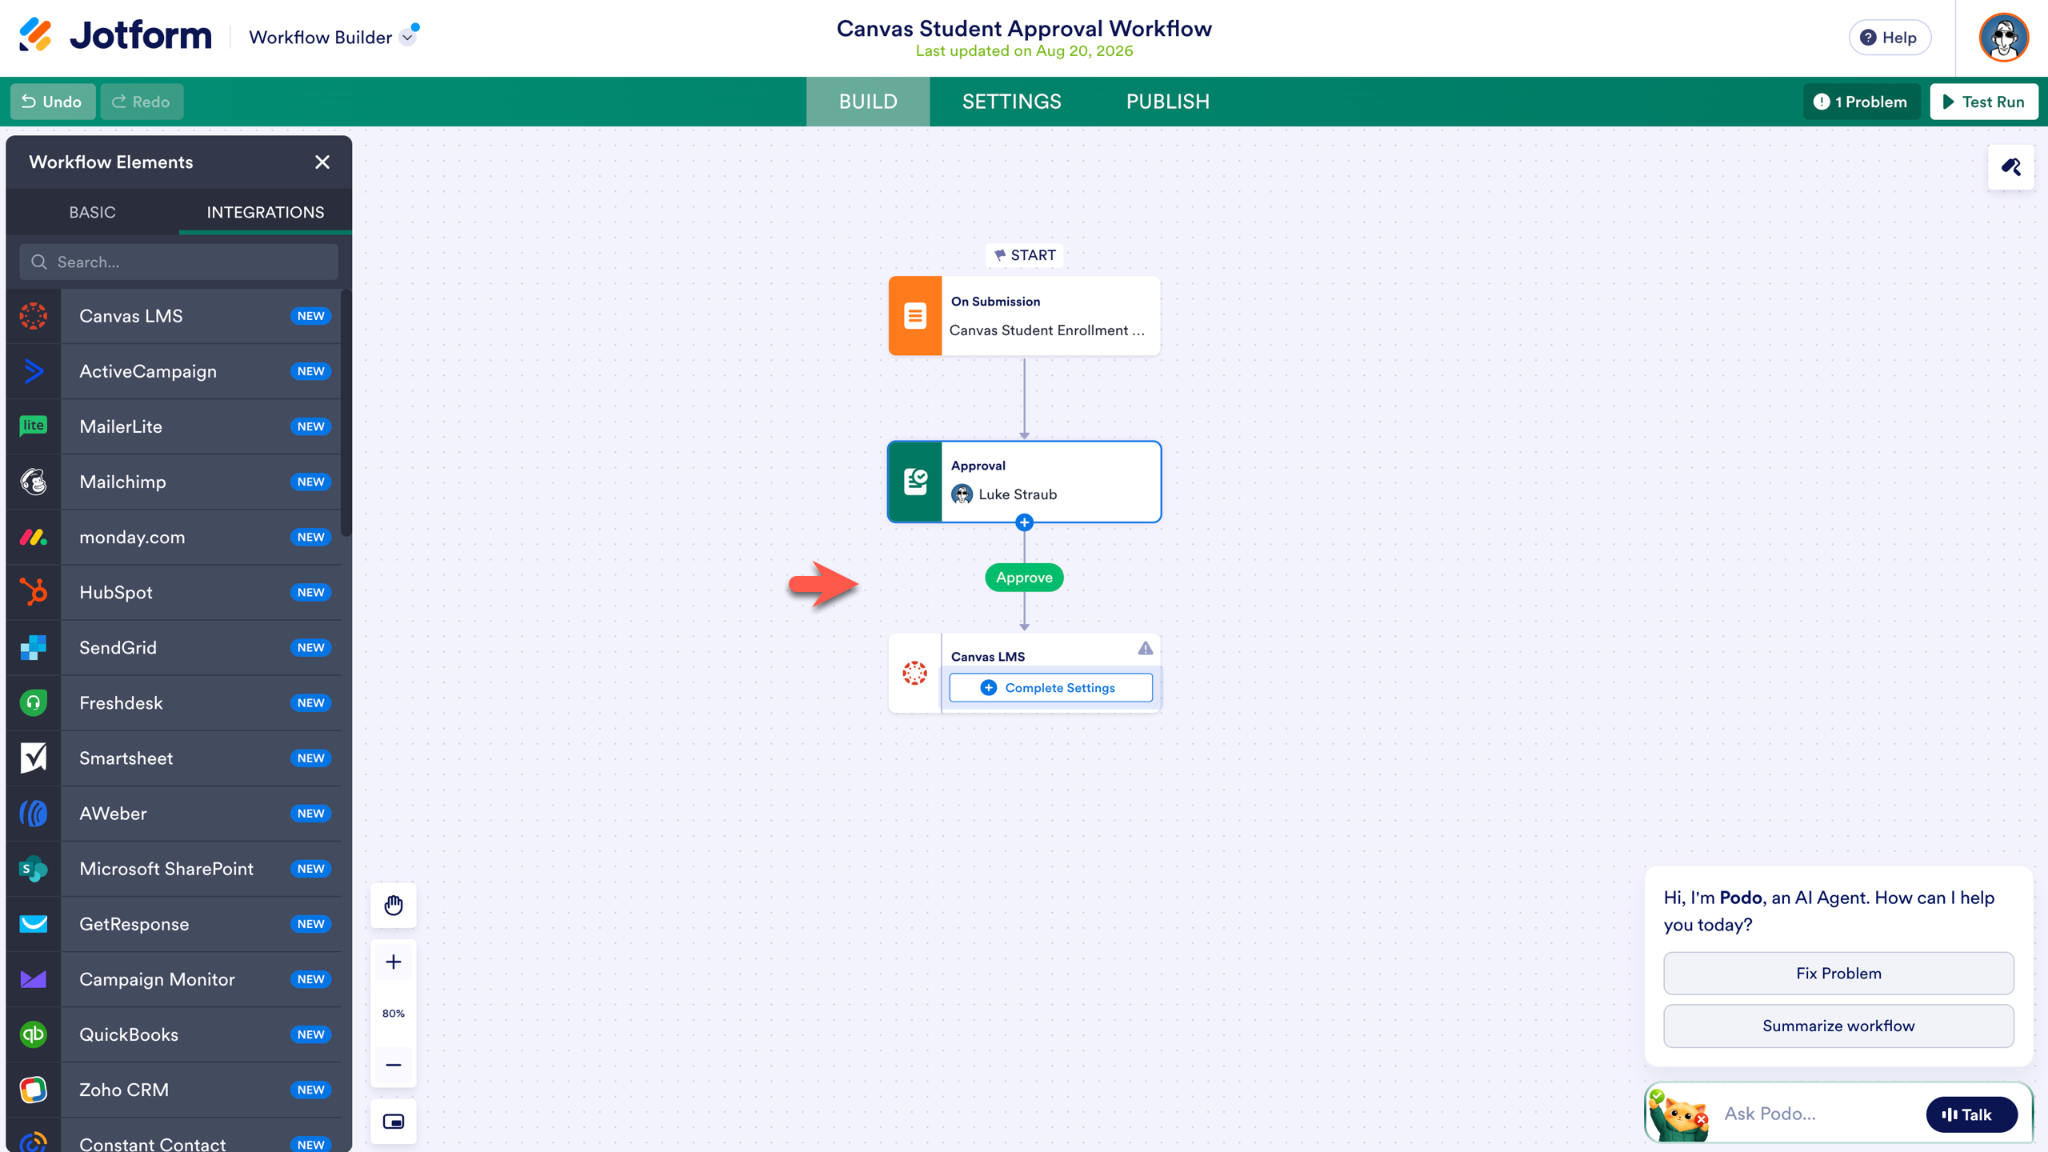Screen dimensions: 2048x1152
Task: Select the Mailchimp integration icon
Action: pyautogui.click(x=34, y=482)
